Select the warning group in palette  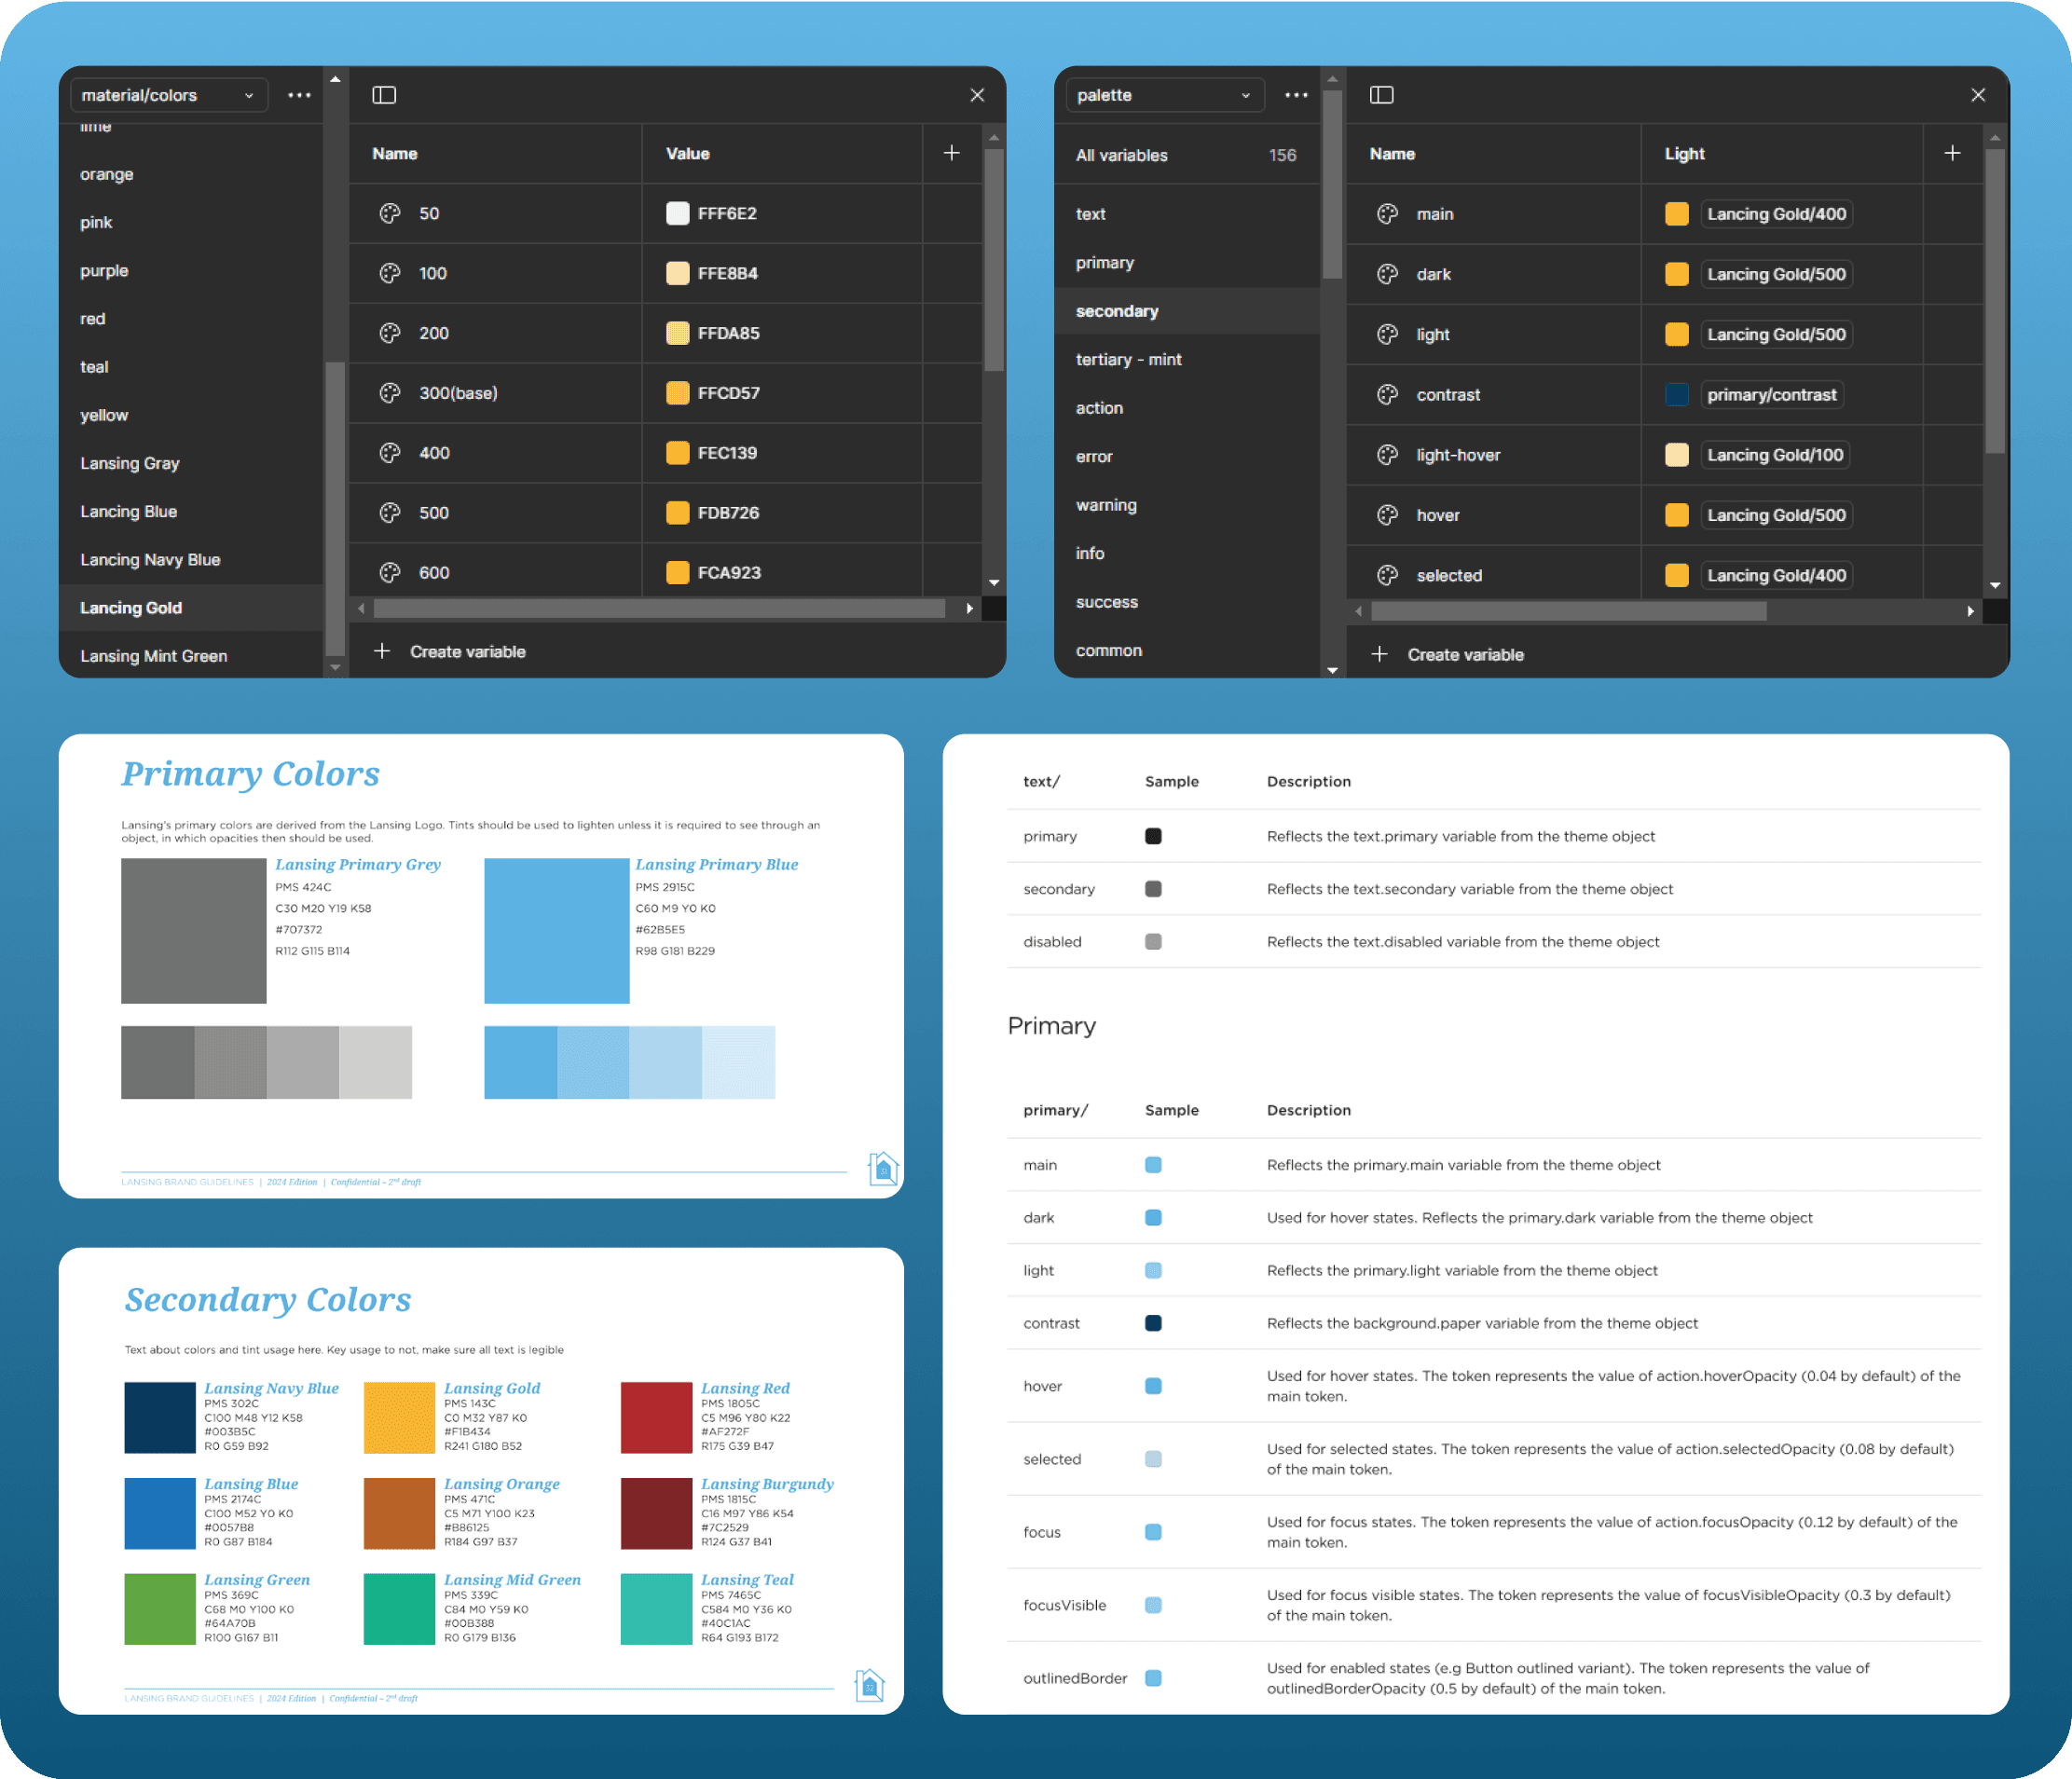pyautogui.click(x=1187, y=505)
